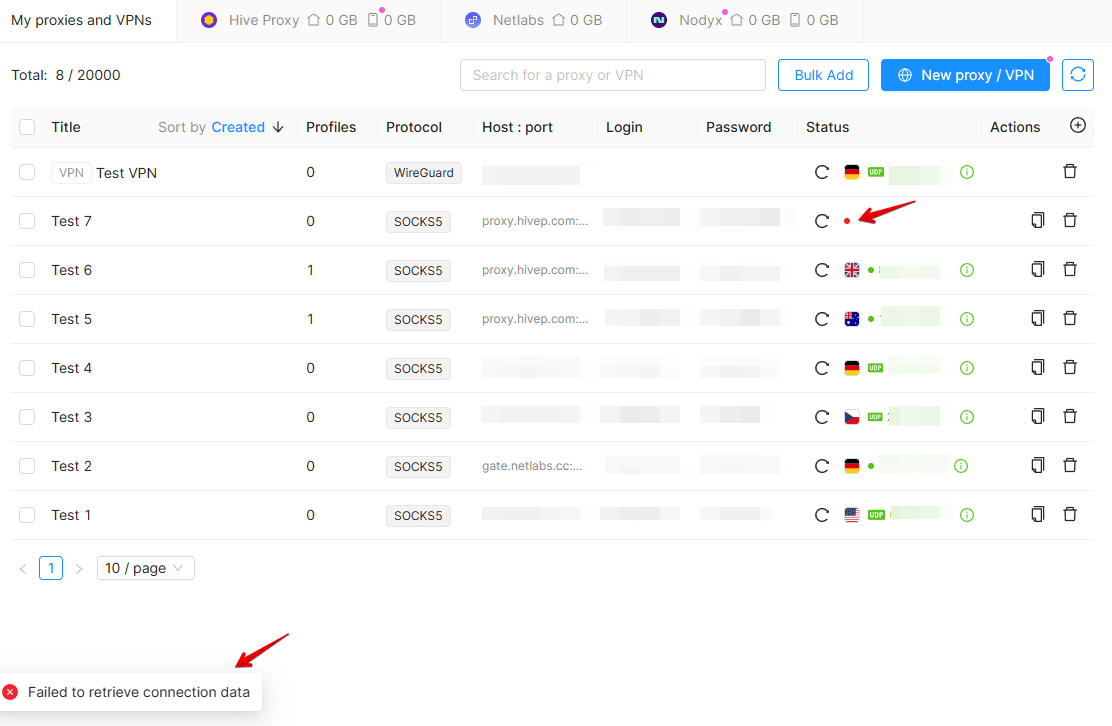1112x726 pixels.
Task: Refresh the proxy list
Action: click(1077, 75)
